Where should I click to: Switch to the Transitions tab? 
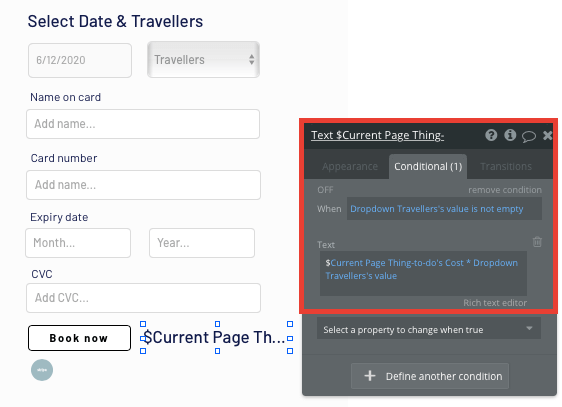pos(506,166)
